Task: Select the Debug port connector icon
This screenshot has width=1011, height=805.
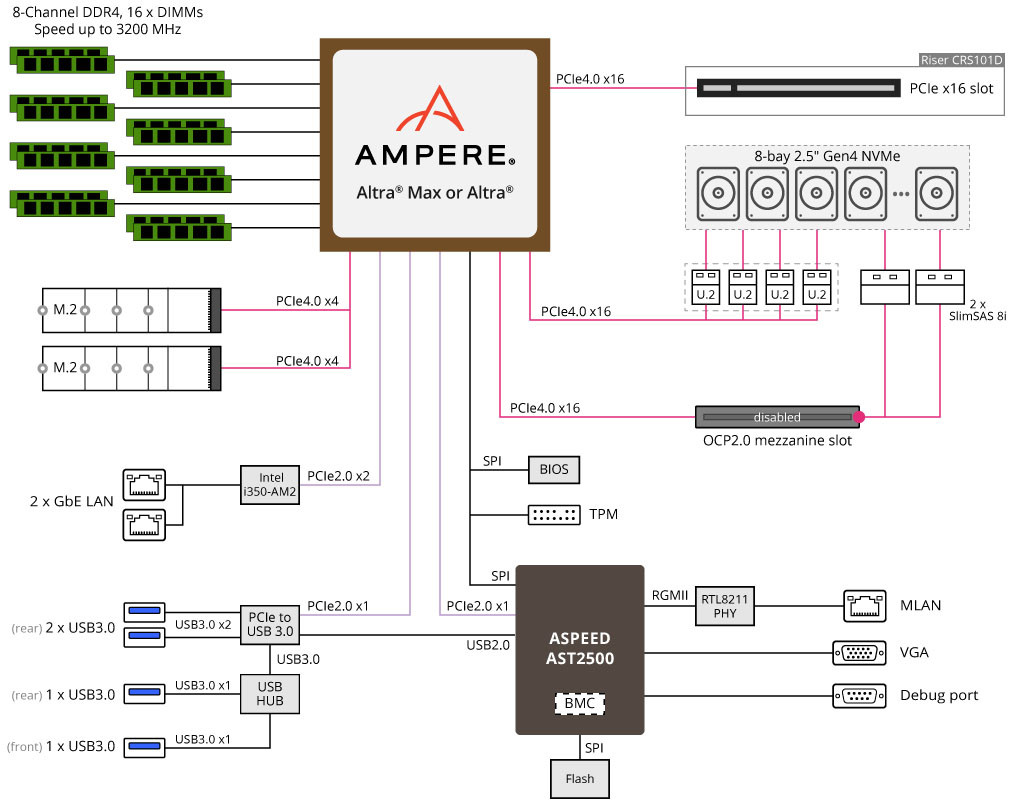Action: [859, 696]
